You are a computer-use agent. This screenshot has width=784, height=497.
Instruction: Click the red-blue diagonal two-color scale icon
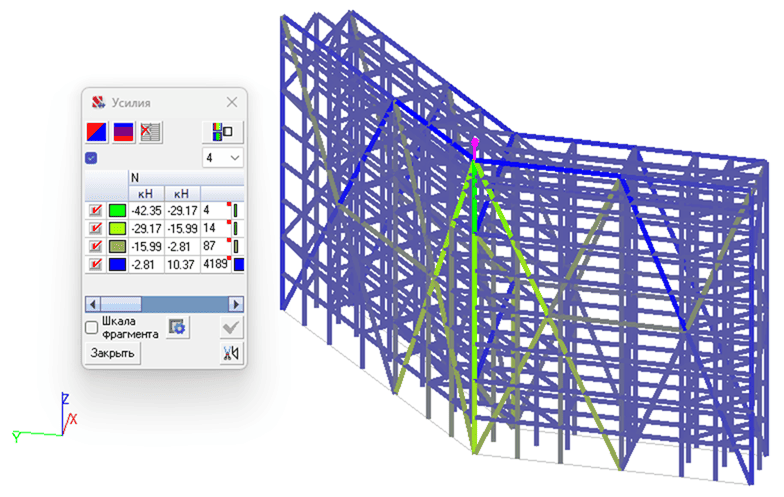(x=98, y=131)
